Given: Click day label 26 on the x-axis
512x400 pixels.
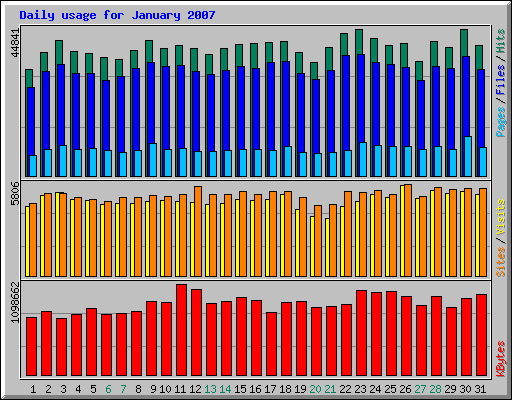Looking at the screenshot, I should coord(405,389).
